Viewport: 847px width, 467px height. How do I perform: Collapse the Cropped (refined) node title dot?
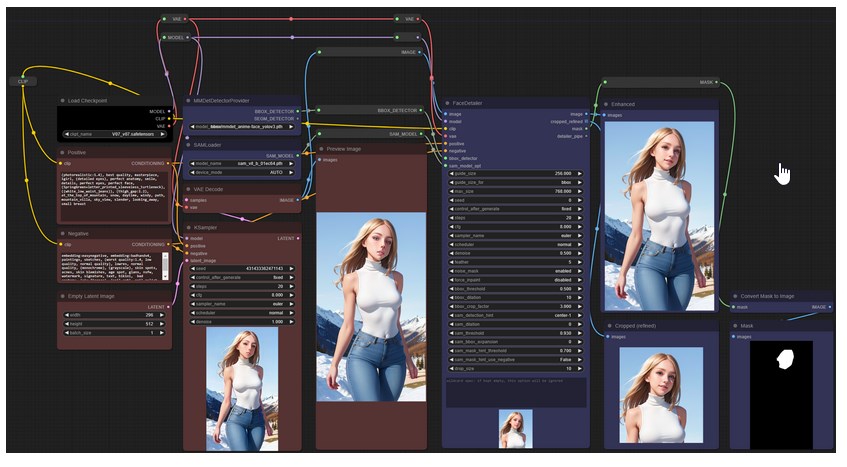[610, 326]
